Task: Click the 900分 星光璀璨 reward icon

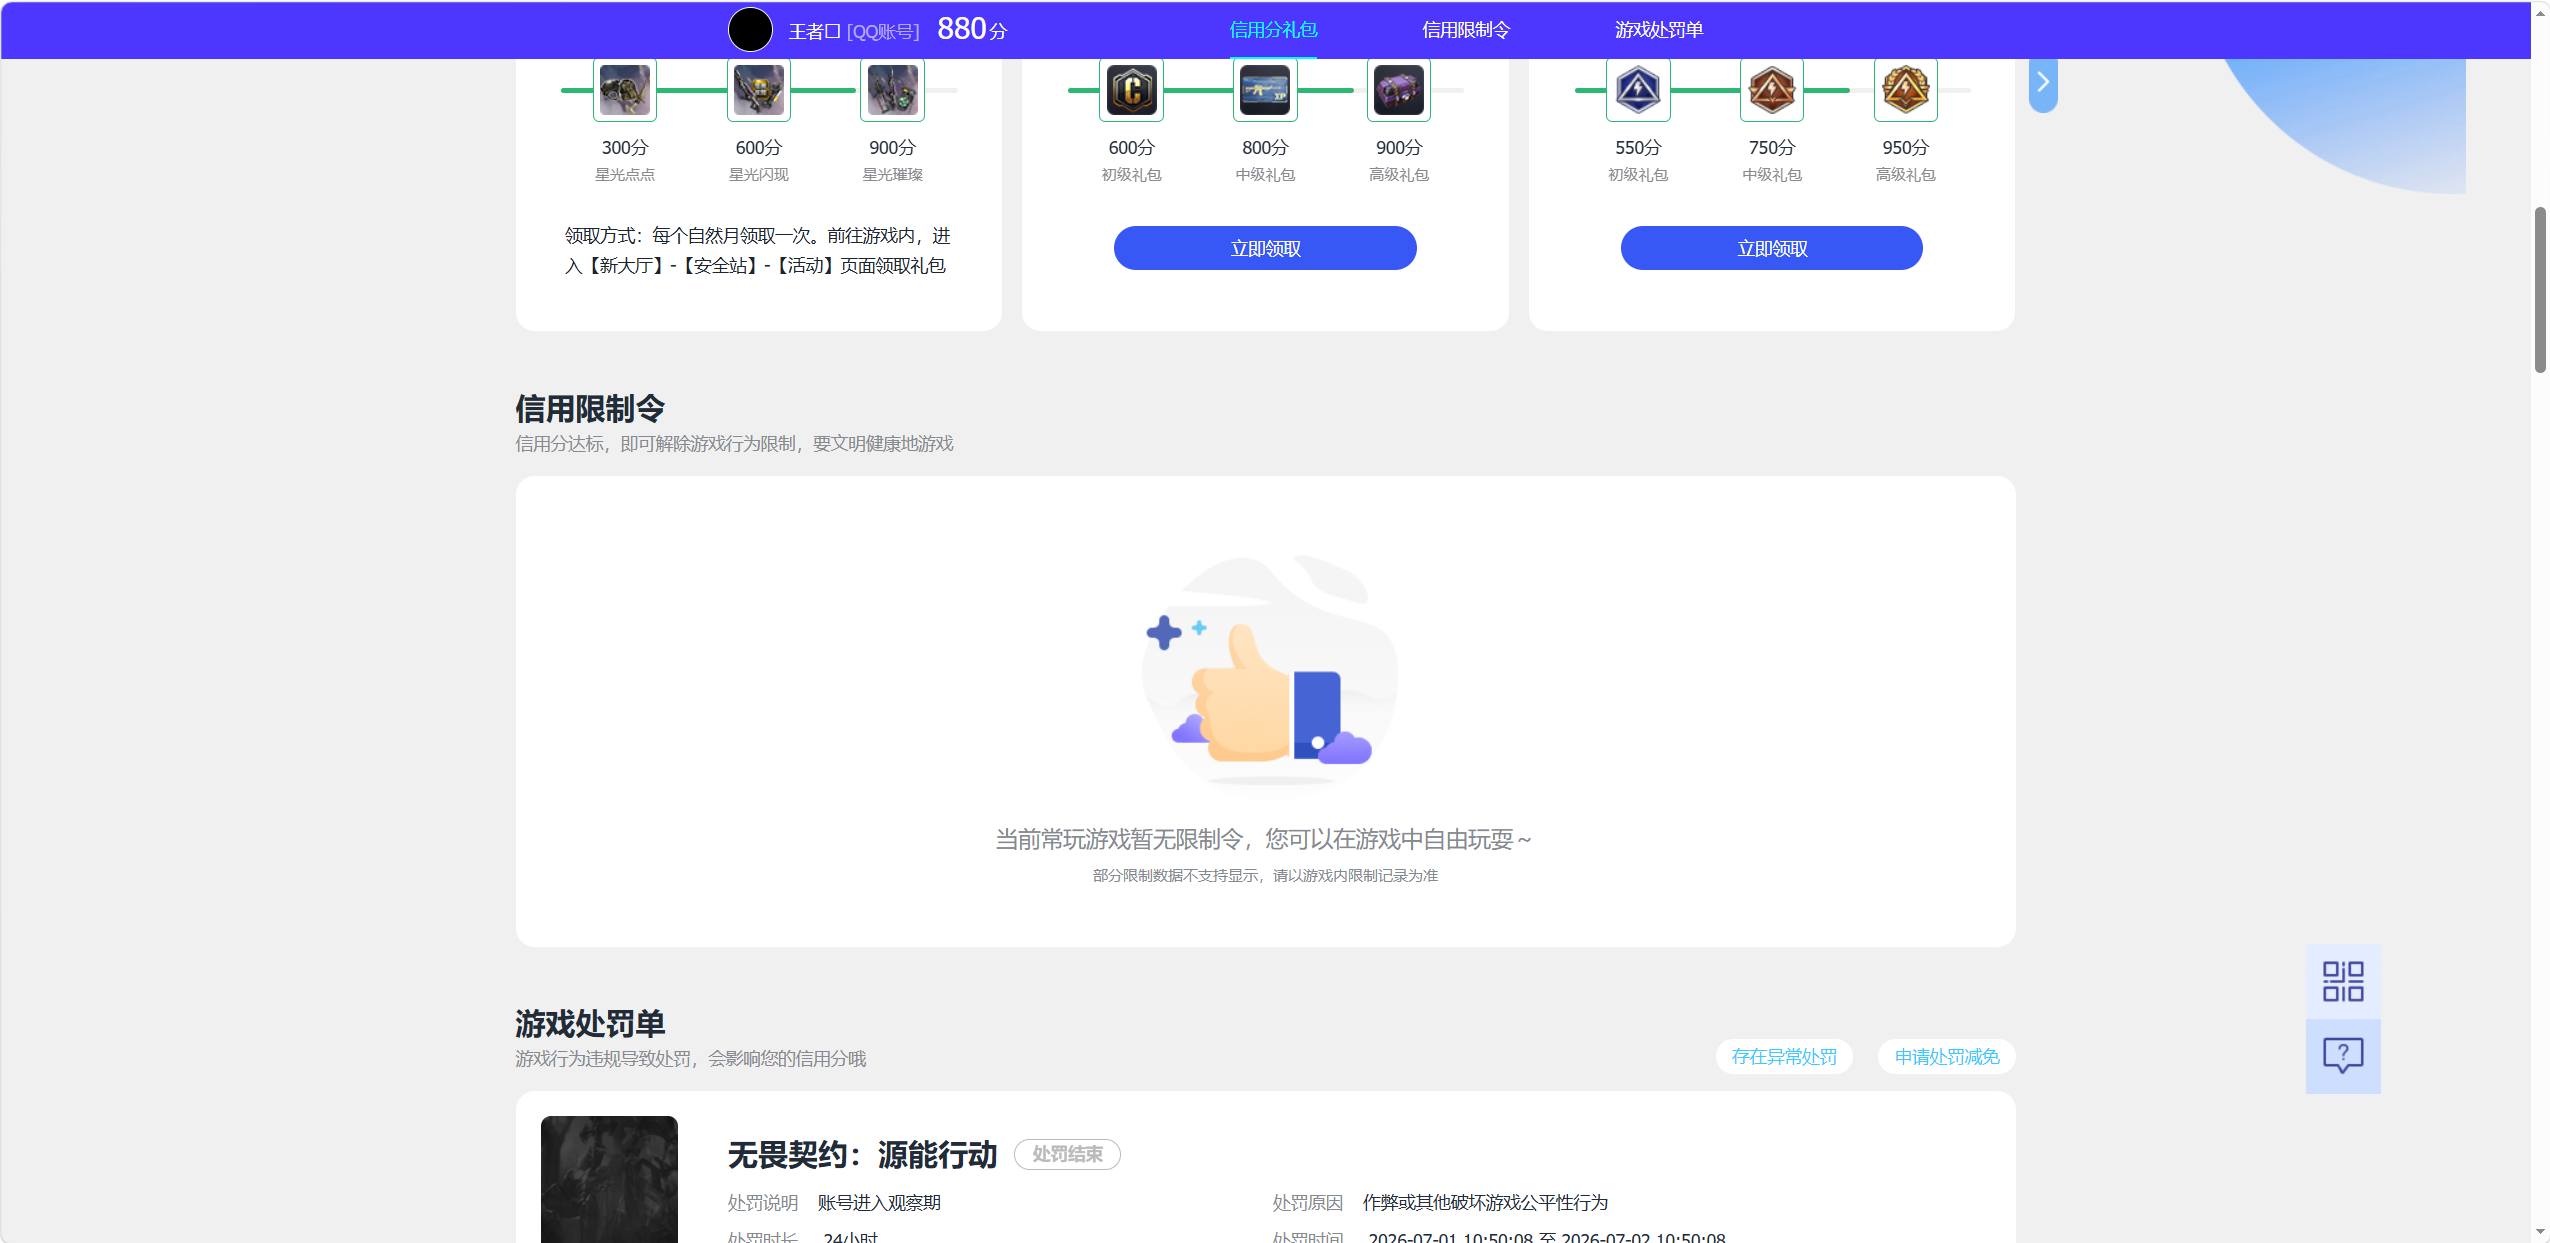Action: click(892, 90)
